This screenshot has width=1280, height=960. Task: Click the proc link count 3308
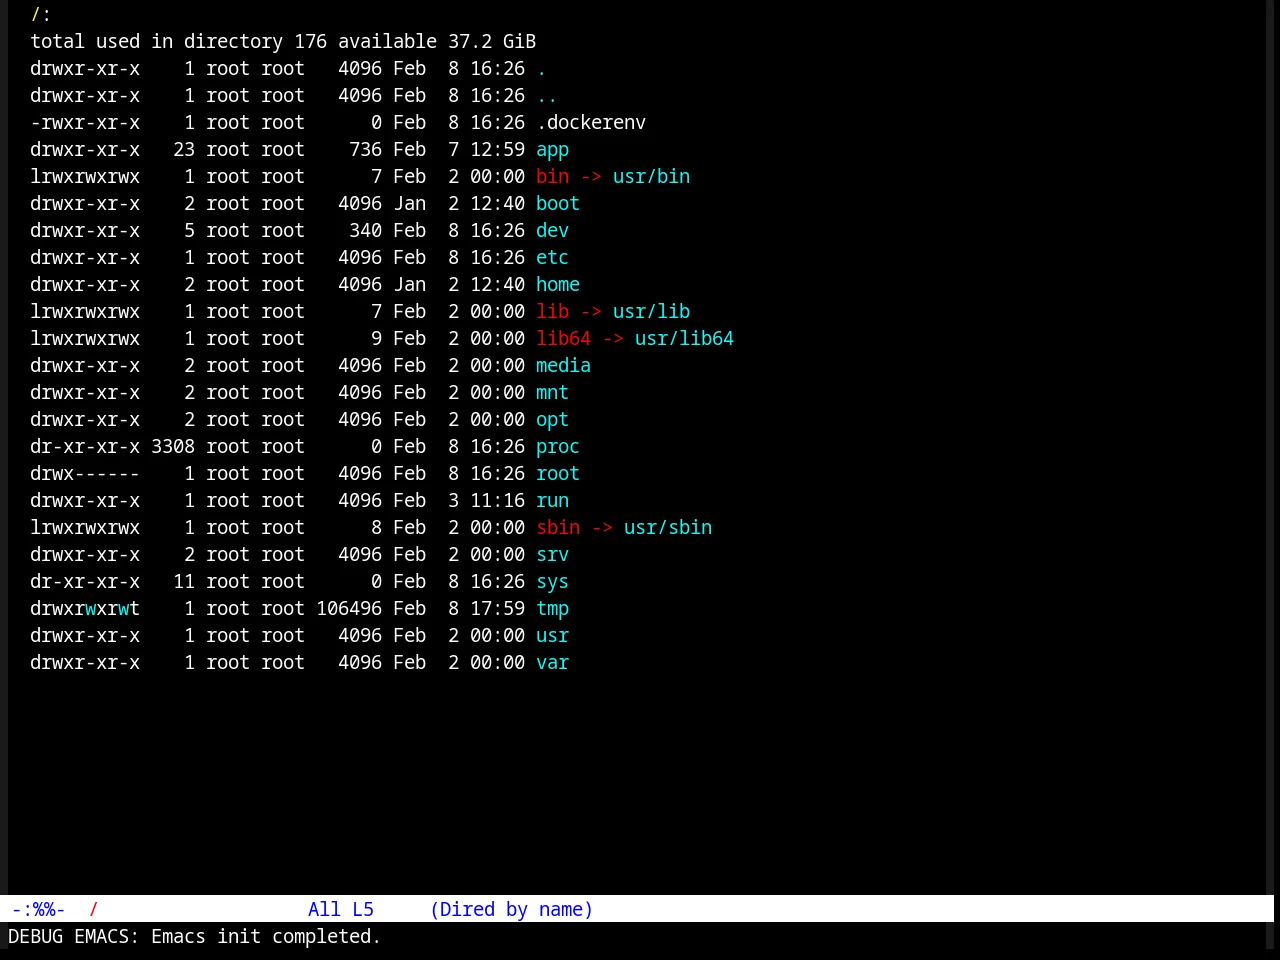(173, 447)
